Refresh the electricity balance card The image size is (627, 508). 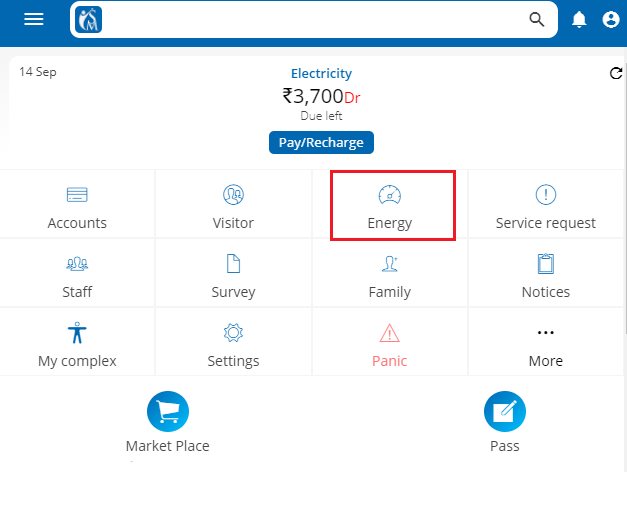pos(615,73)
